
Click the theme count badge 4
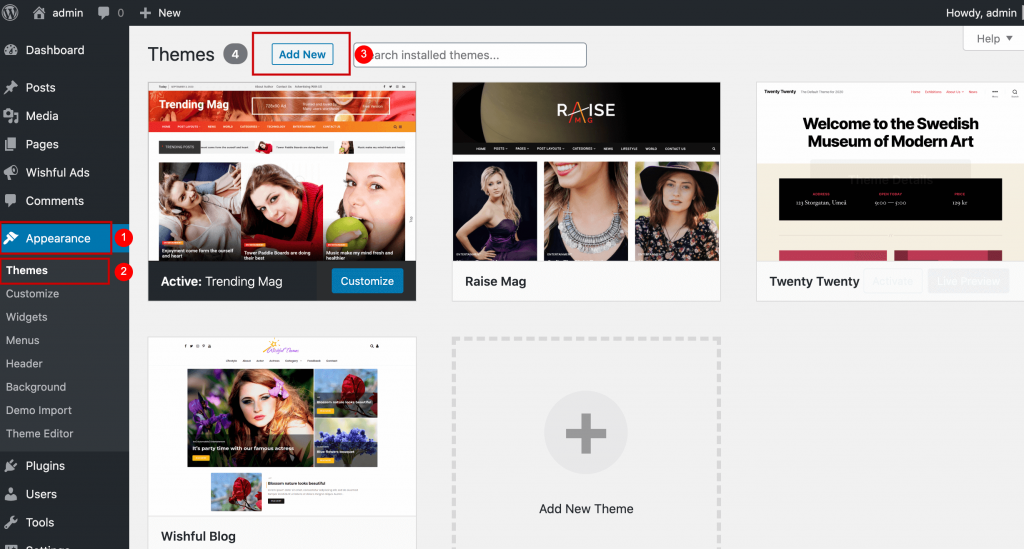click(x=235, y=54)
